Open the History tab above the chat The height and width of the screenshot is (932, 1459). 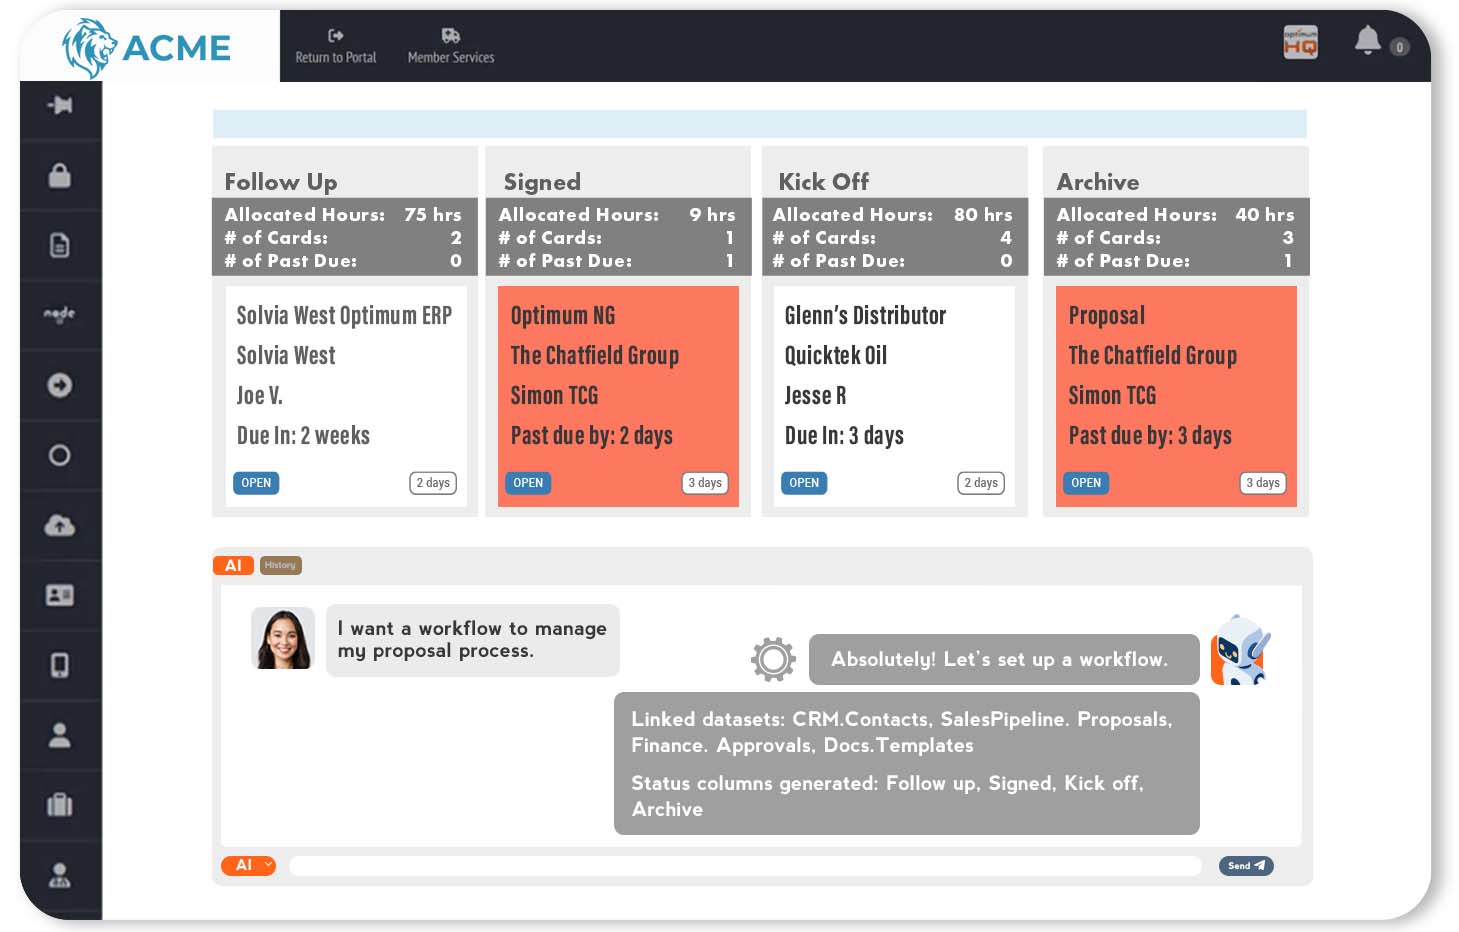(x=280, y=565)
